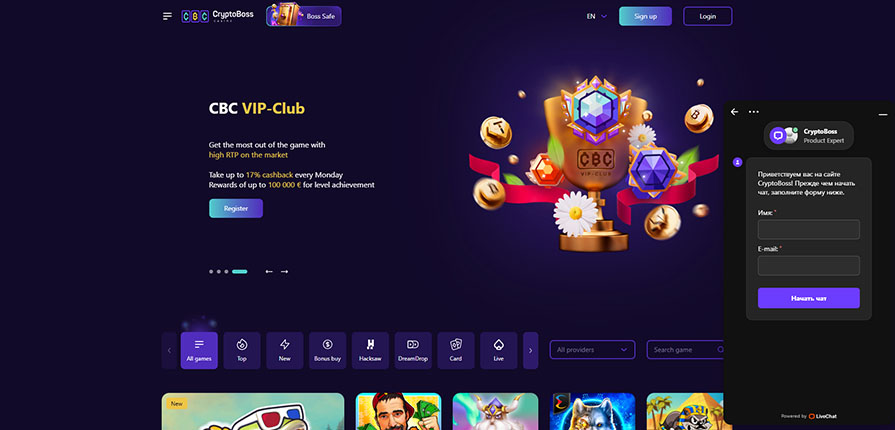Click the chat E-mail input field
The width and height of the screenshot is (895, 430).
[x=808, y=266]
